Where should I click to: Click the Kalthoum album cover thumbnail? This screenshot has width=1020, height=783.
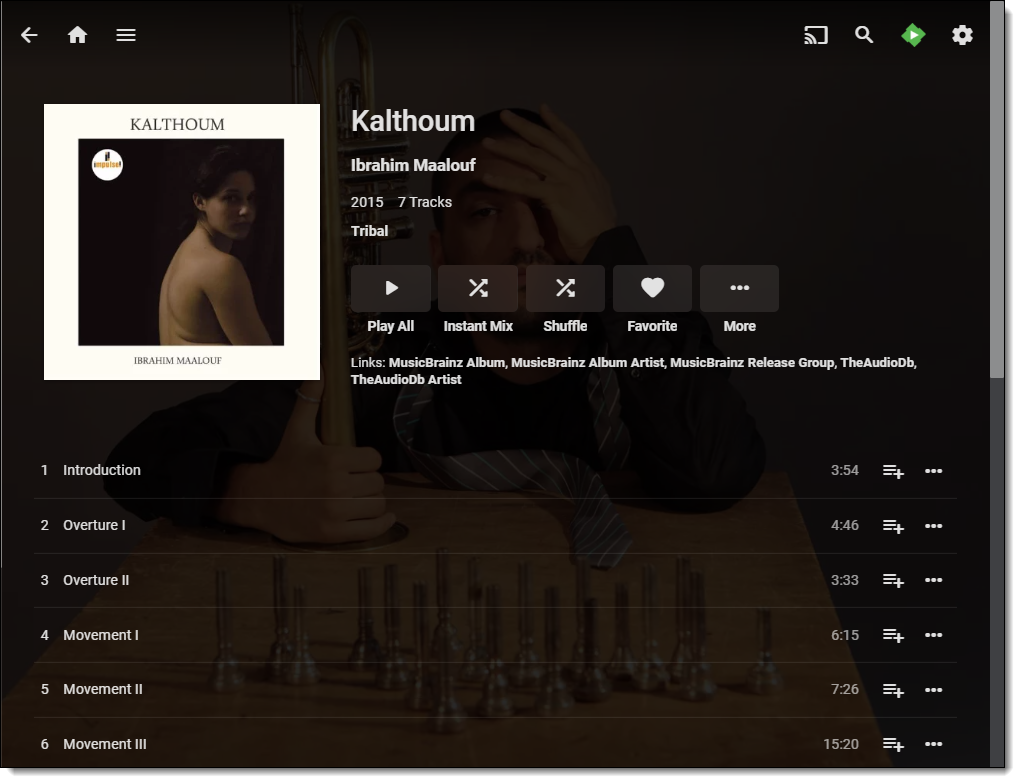click(181, 242)
